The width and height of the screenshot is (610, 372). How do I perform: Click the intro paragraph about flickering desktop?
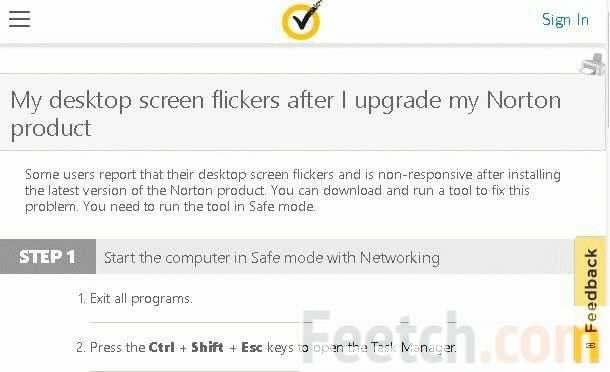293,191
